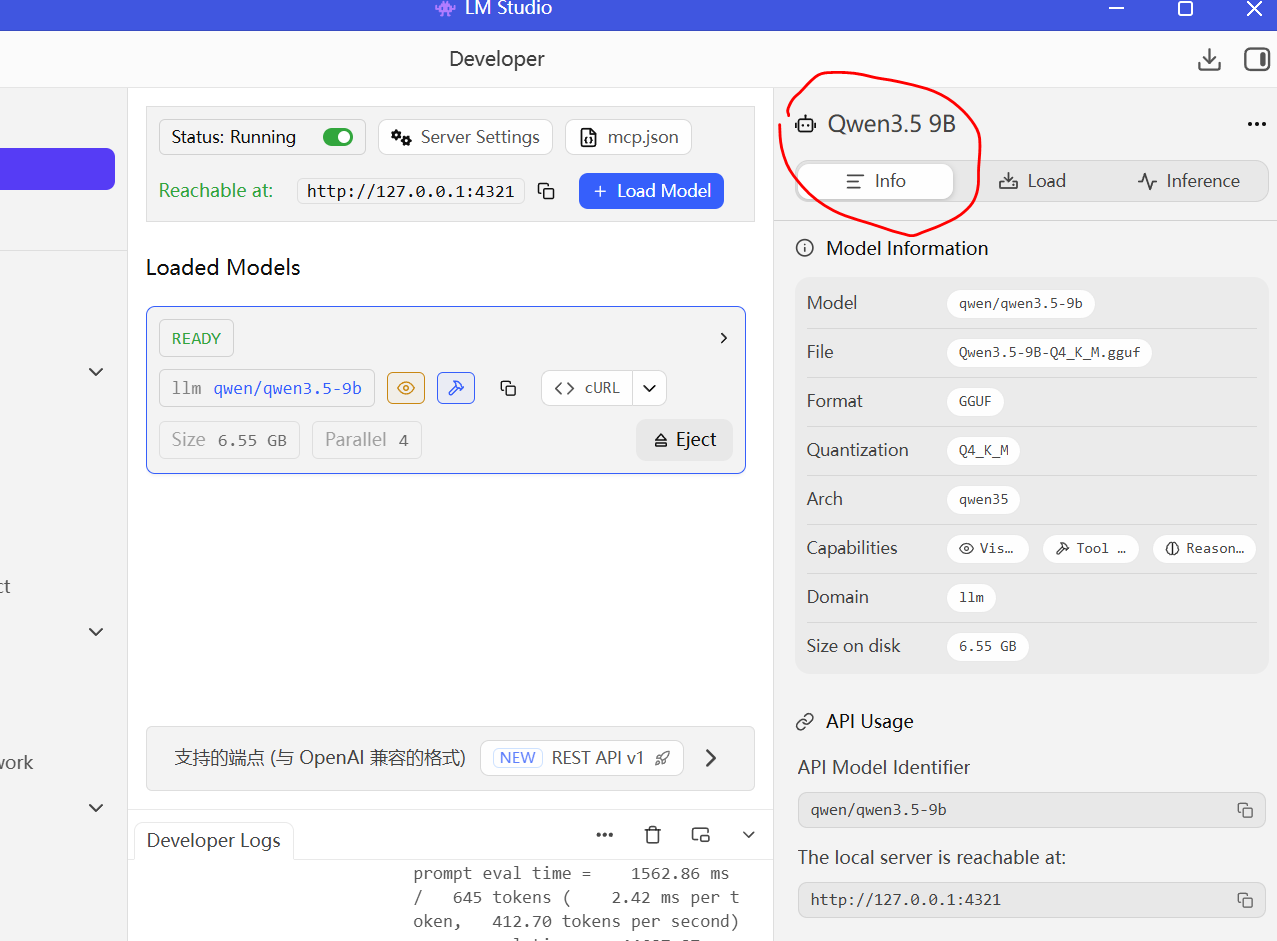Switch to the Inference tab
Image resolution: width=1277 pixels, height=941 pixels.
1188,181
